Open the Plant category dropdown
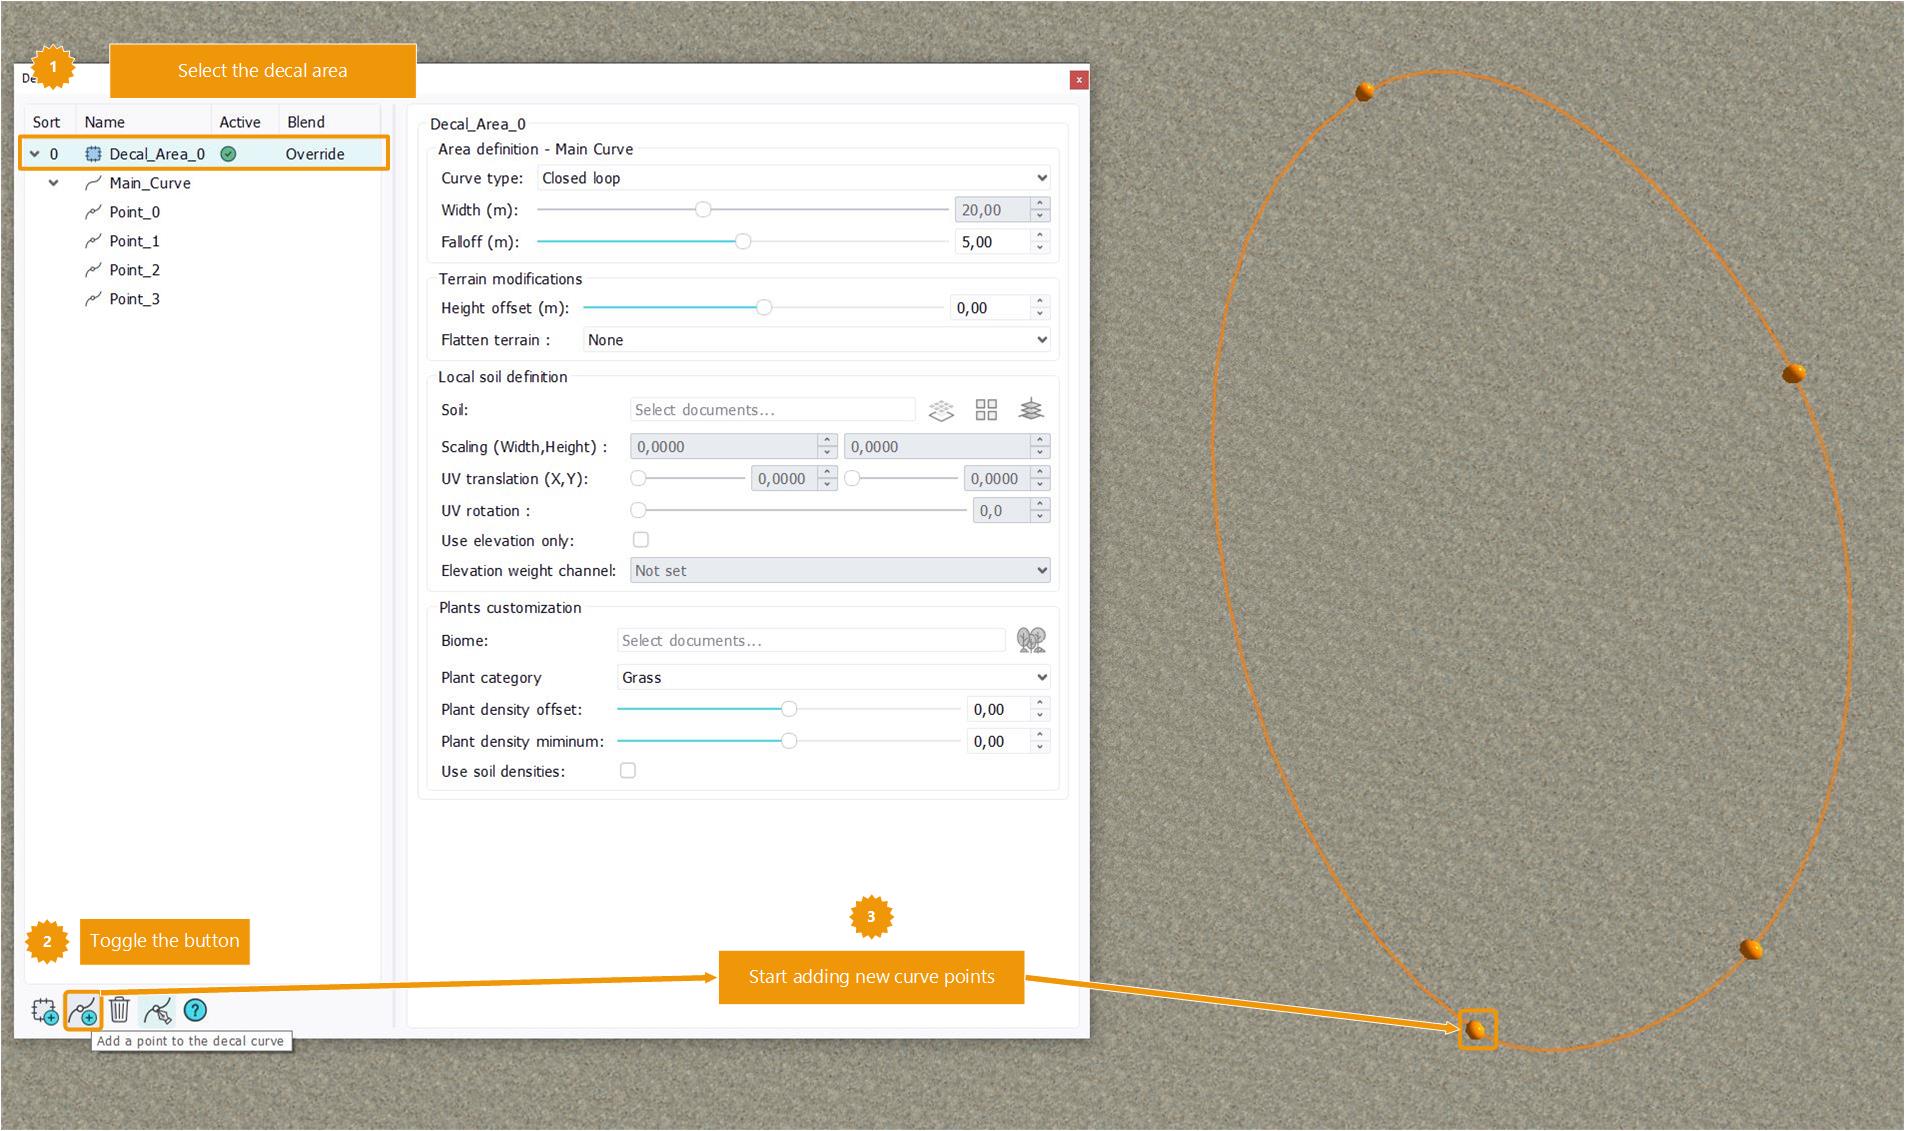This screenshot has height=1131, width=1905. pyautogui.click(x=833, y=677)
